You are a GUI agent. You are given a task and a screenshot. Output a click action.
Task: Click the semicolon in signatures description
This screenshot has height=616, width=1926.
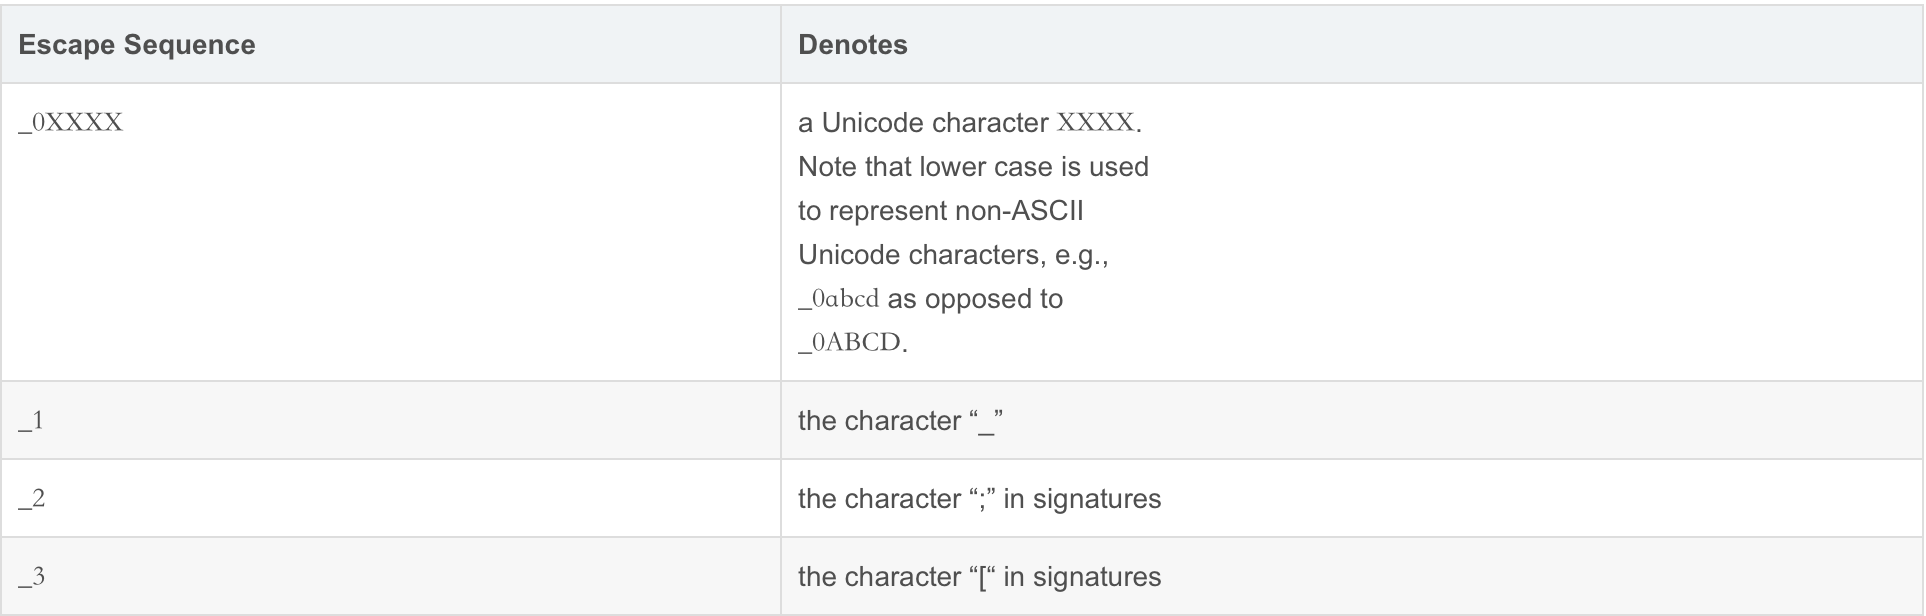pos(979,499)
